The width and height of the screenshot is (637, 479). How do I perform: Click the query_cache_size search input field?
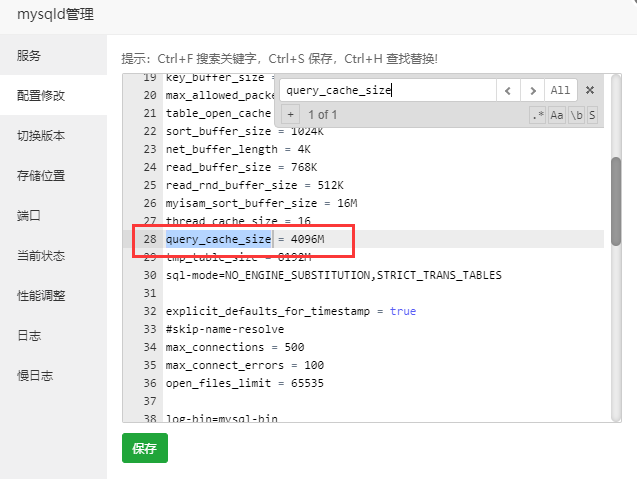tap(388, 90)
